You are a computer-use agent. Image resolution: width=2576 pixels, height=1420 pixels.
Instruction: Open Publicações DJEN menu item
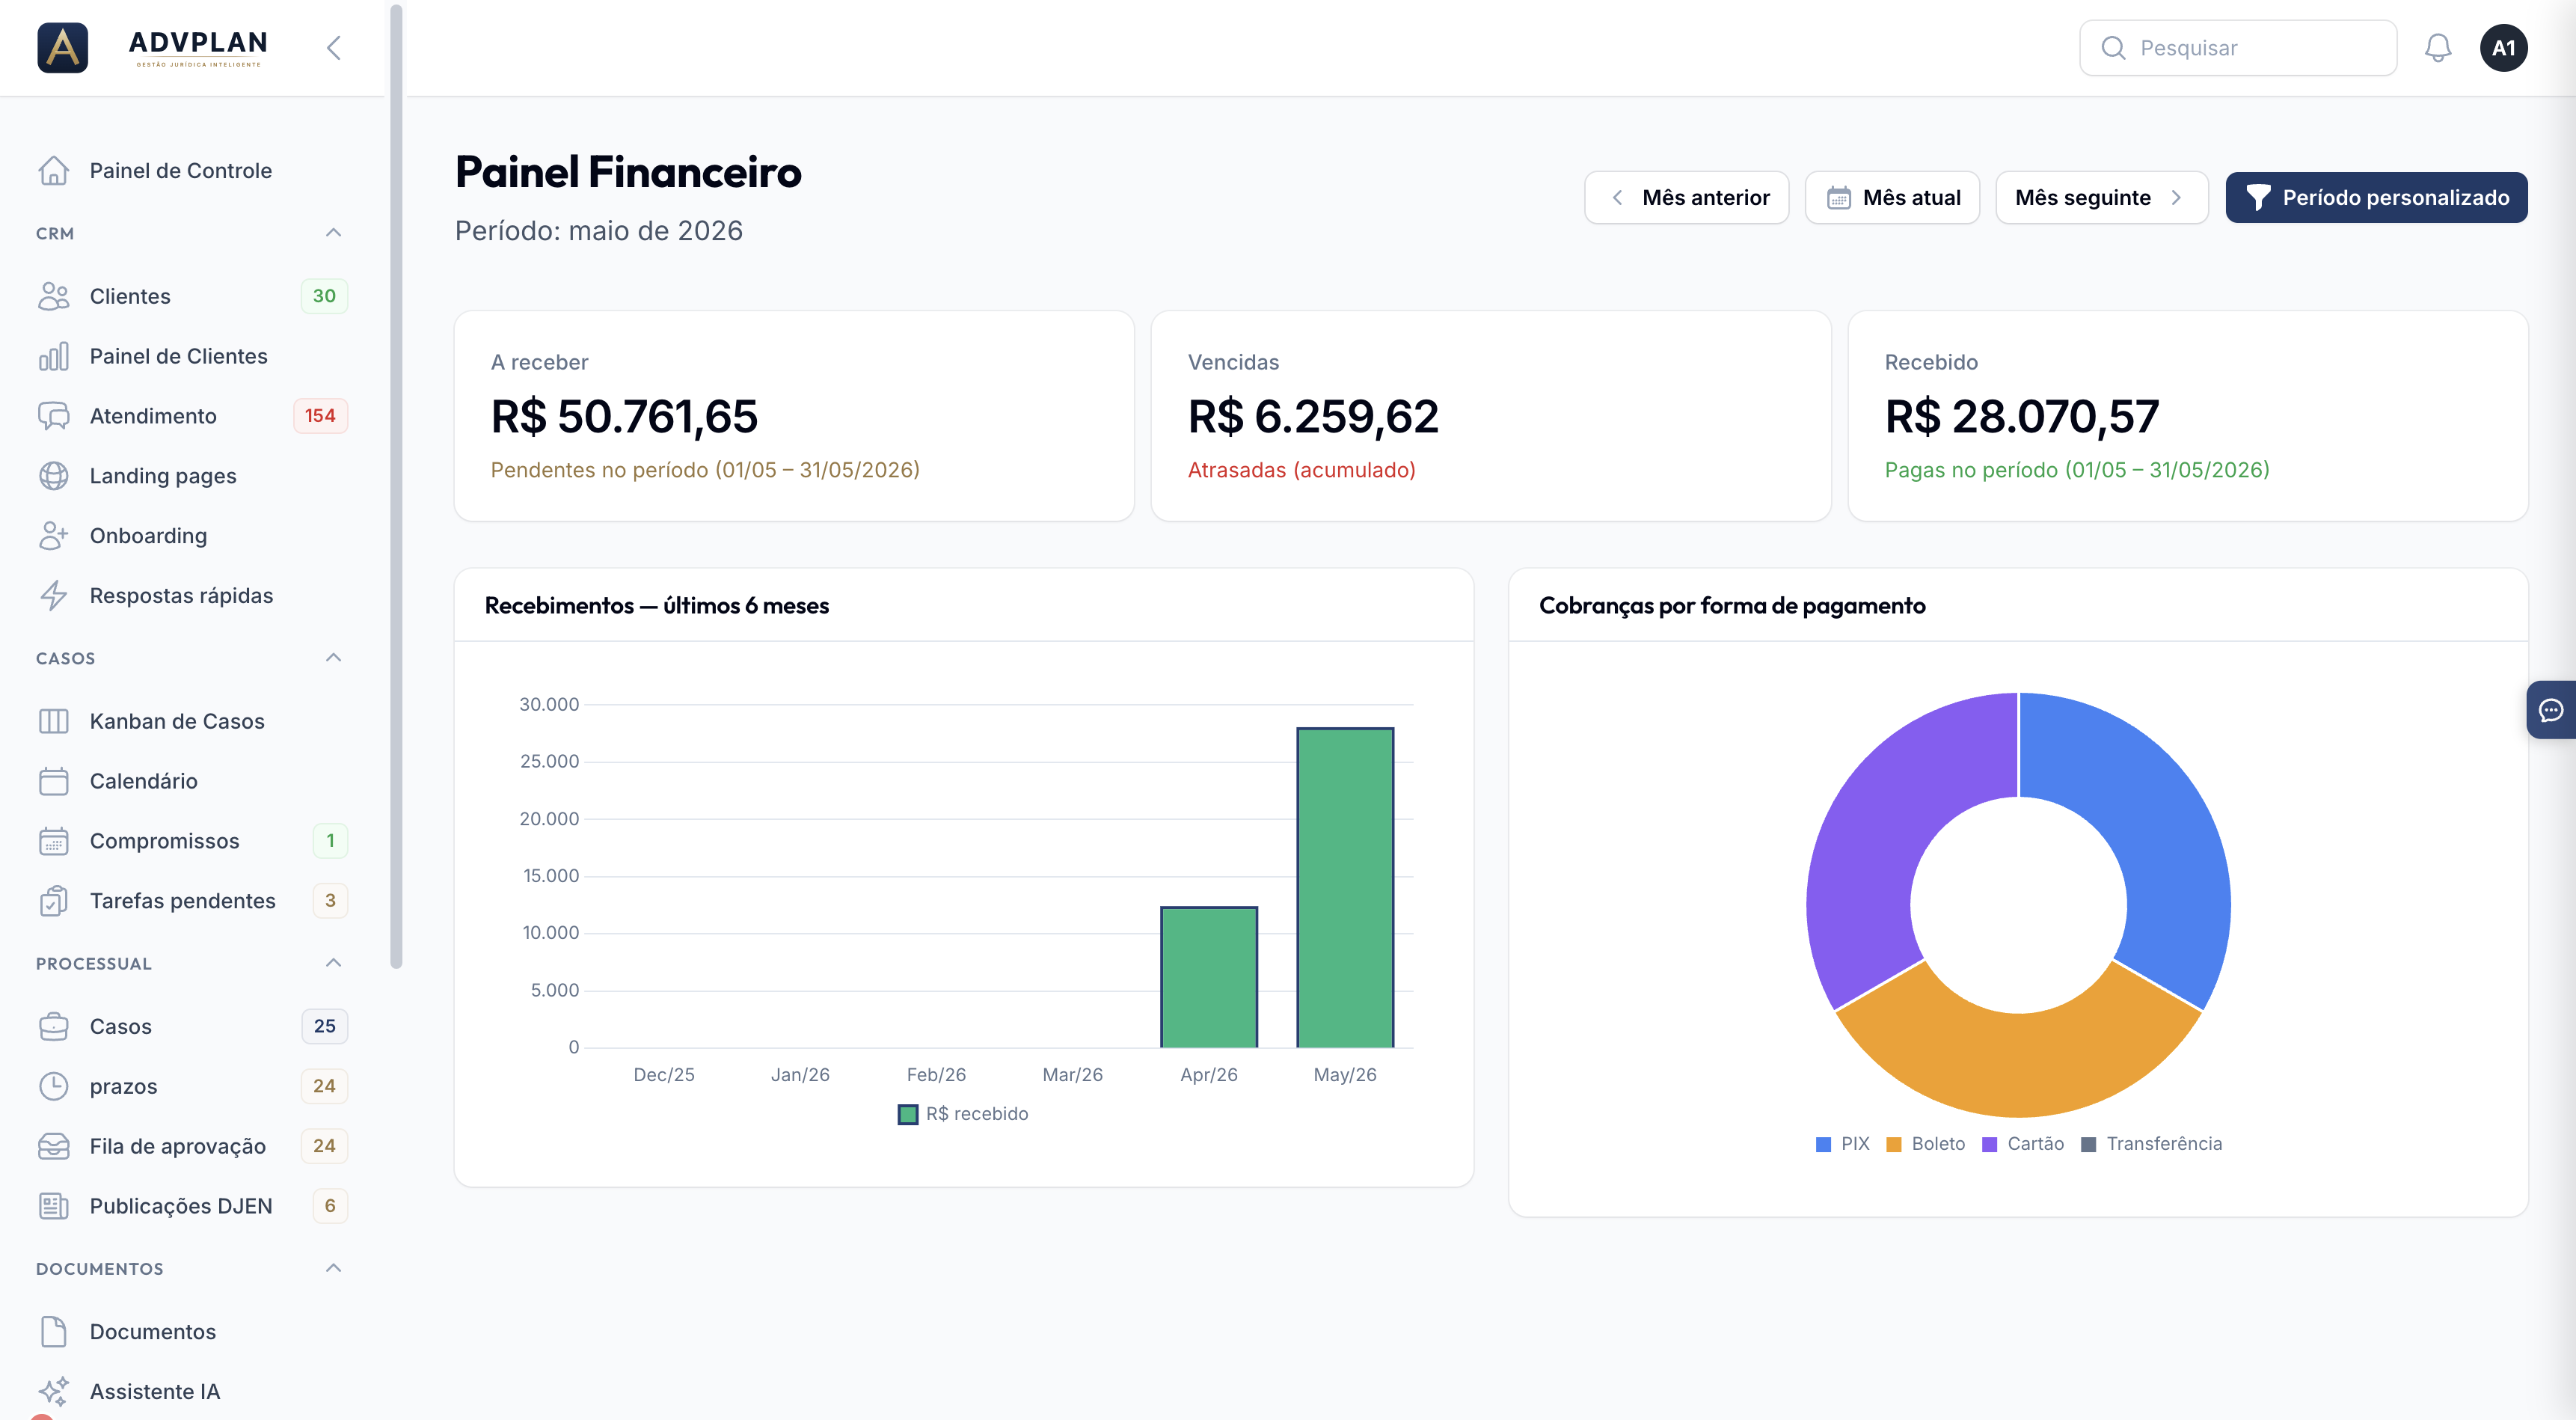click(192, 1206)
